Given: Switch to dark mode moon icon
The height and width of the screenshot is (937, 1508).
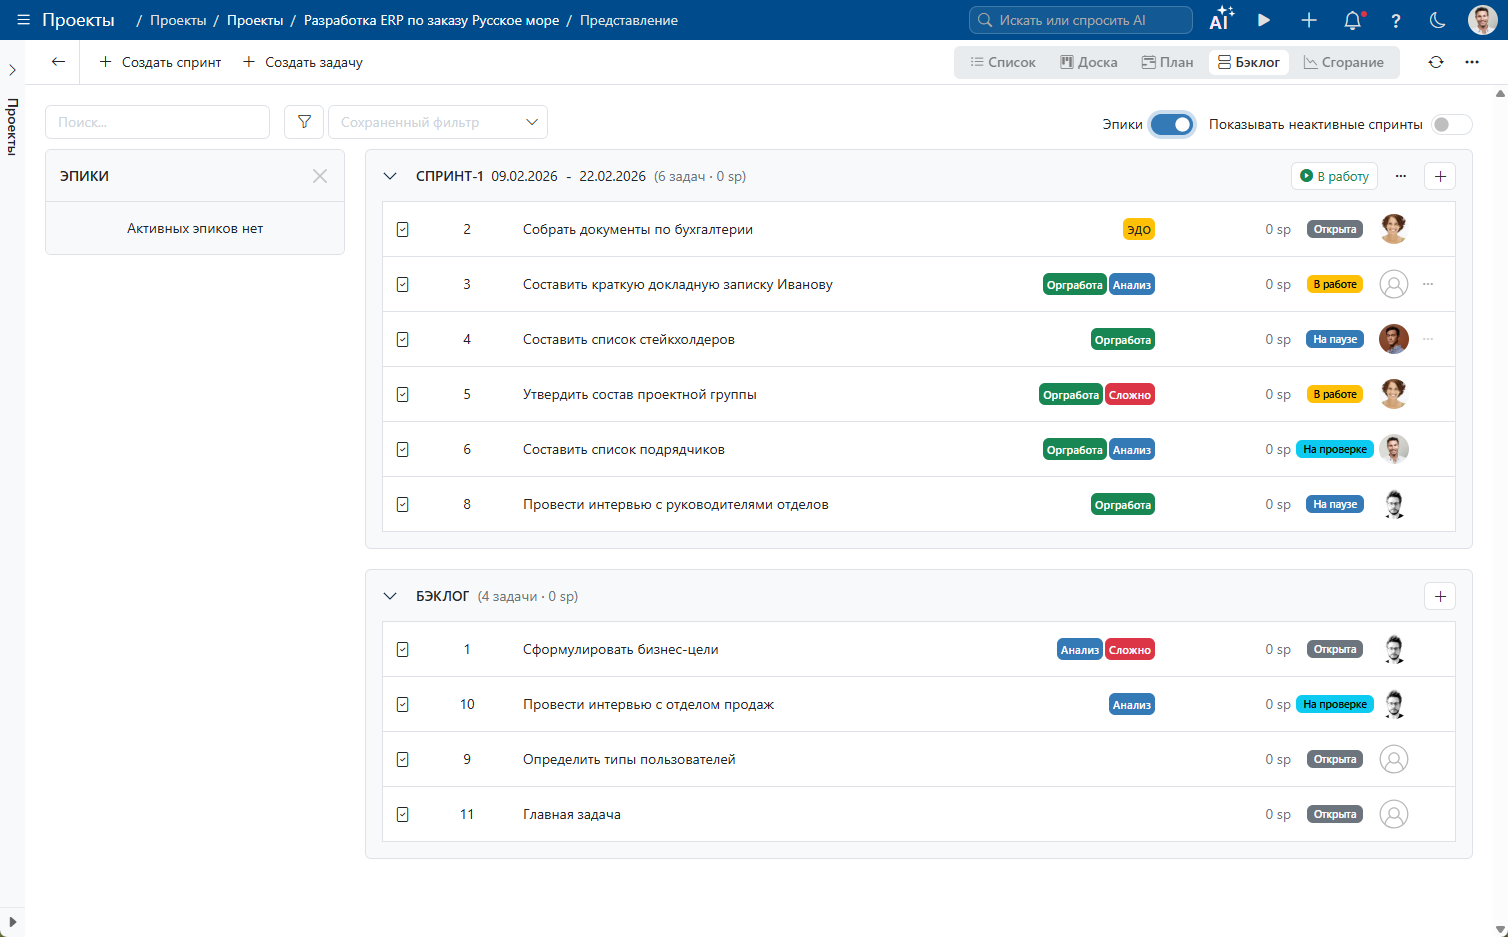Looking at the screenshot, I should [x=1438, y=20].
